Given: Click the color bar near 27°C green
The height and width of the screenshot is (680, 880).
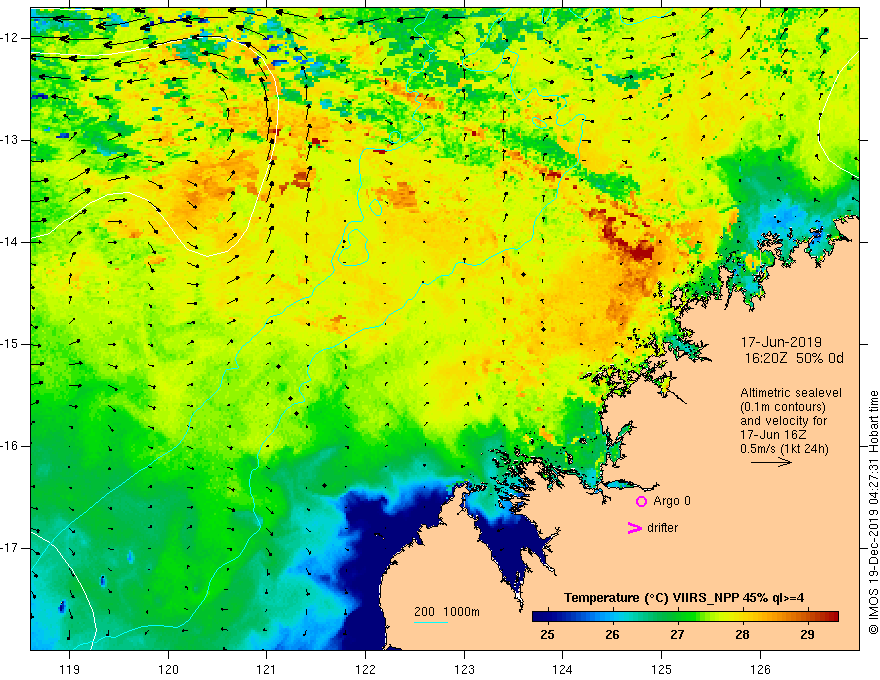Looking at the screenshot, I should click(677, 617).
